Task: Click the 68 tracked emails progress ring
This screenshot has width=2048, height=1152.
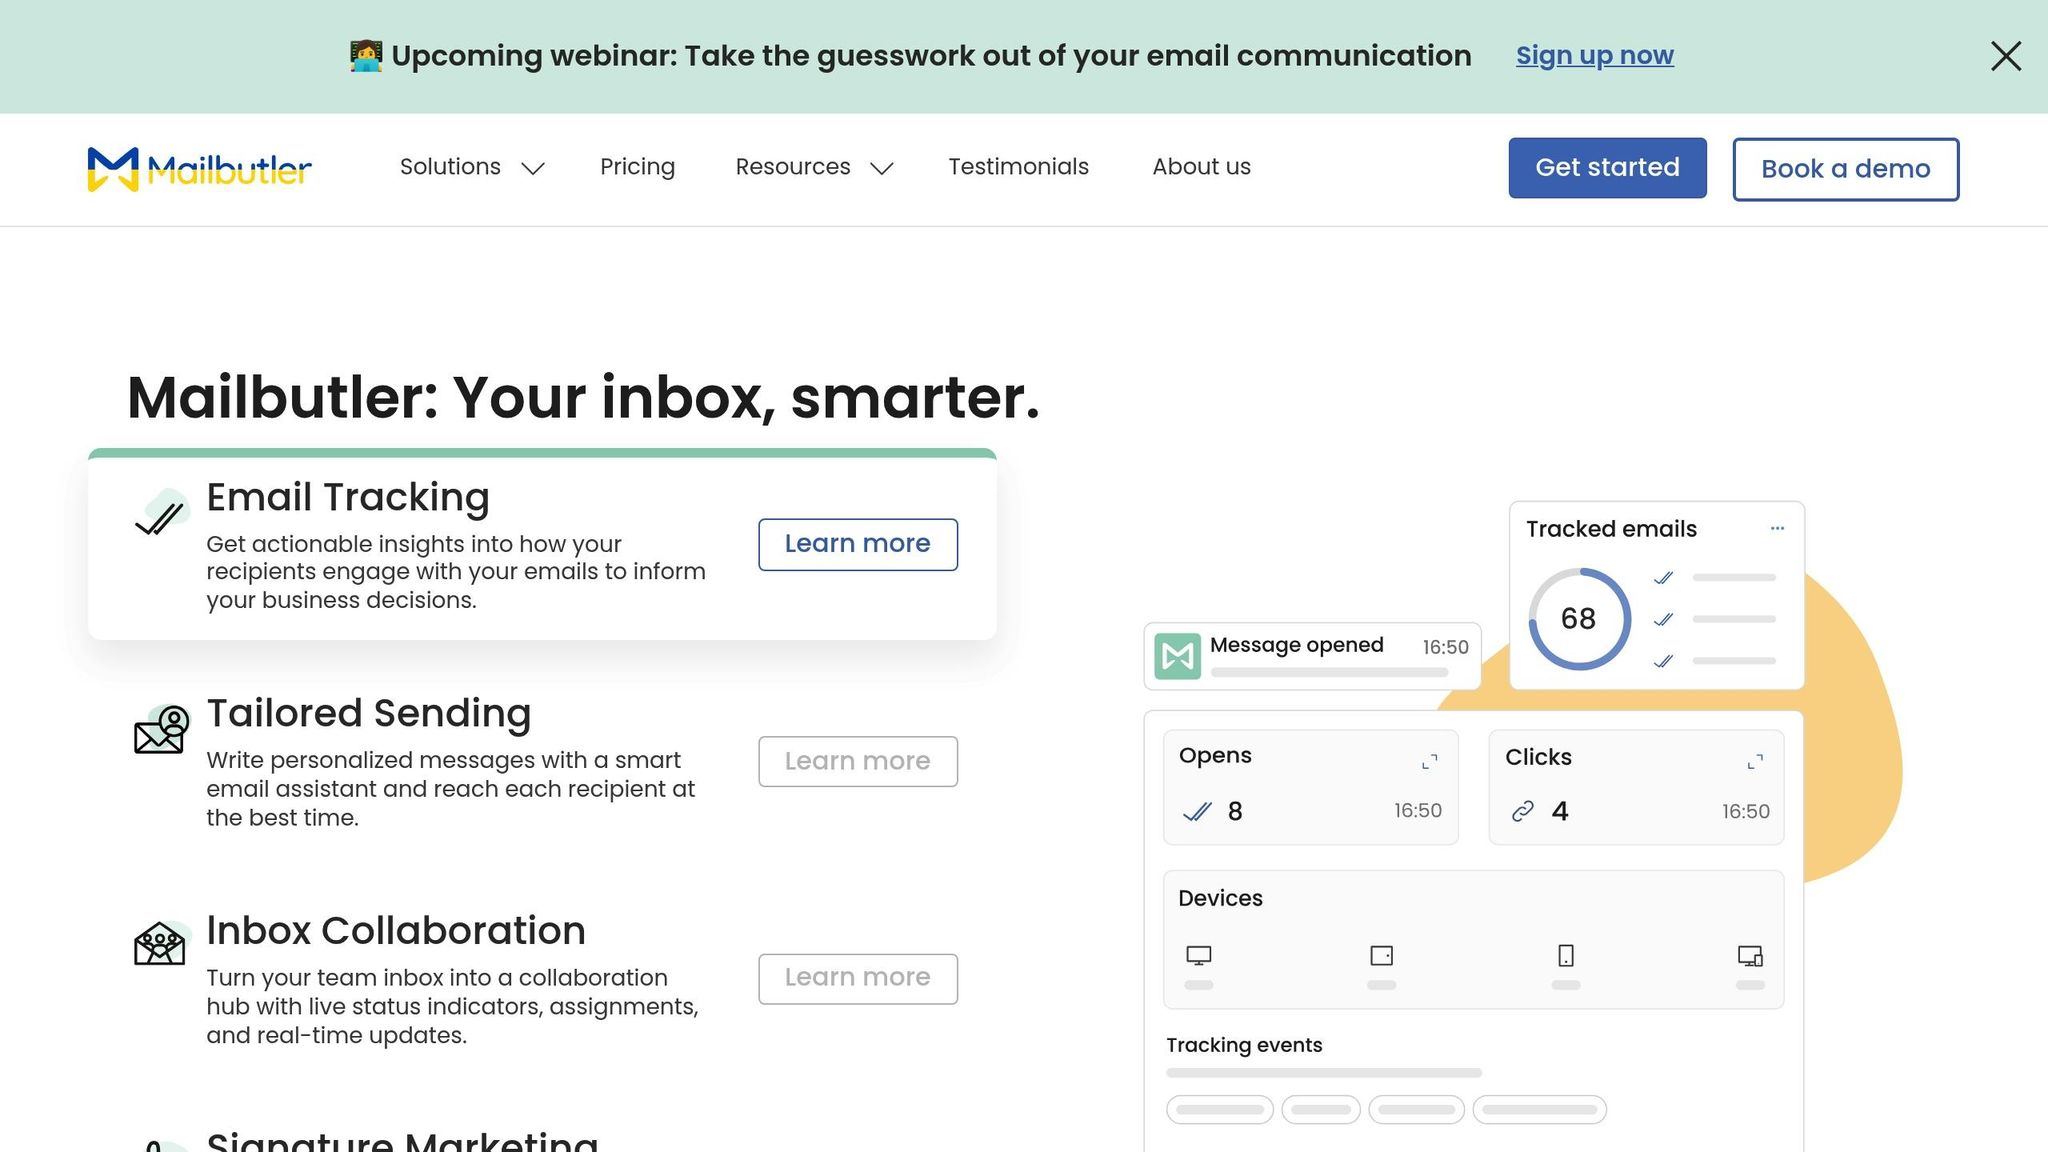Action: pos(1577,618)
